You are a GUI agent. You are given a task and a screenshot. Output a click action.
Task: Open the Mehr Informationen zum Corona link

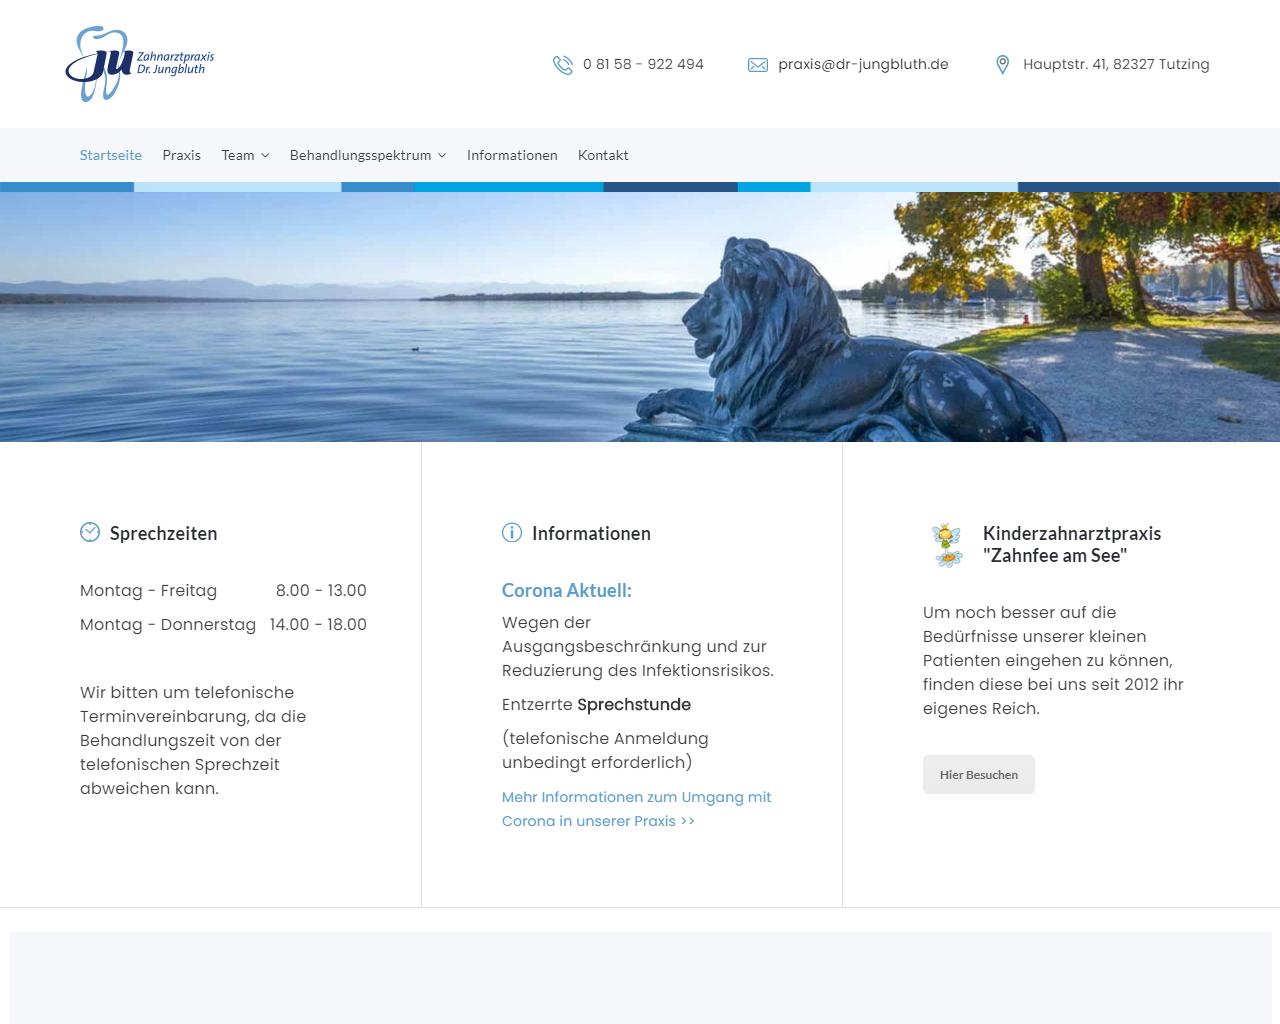point(636,809)
